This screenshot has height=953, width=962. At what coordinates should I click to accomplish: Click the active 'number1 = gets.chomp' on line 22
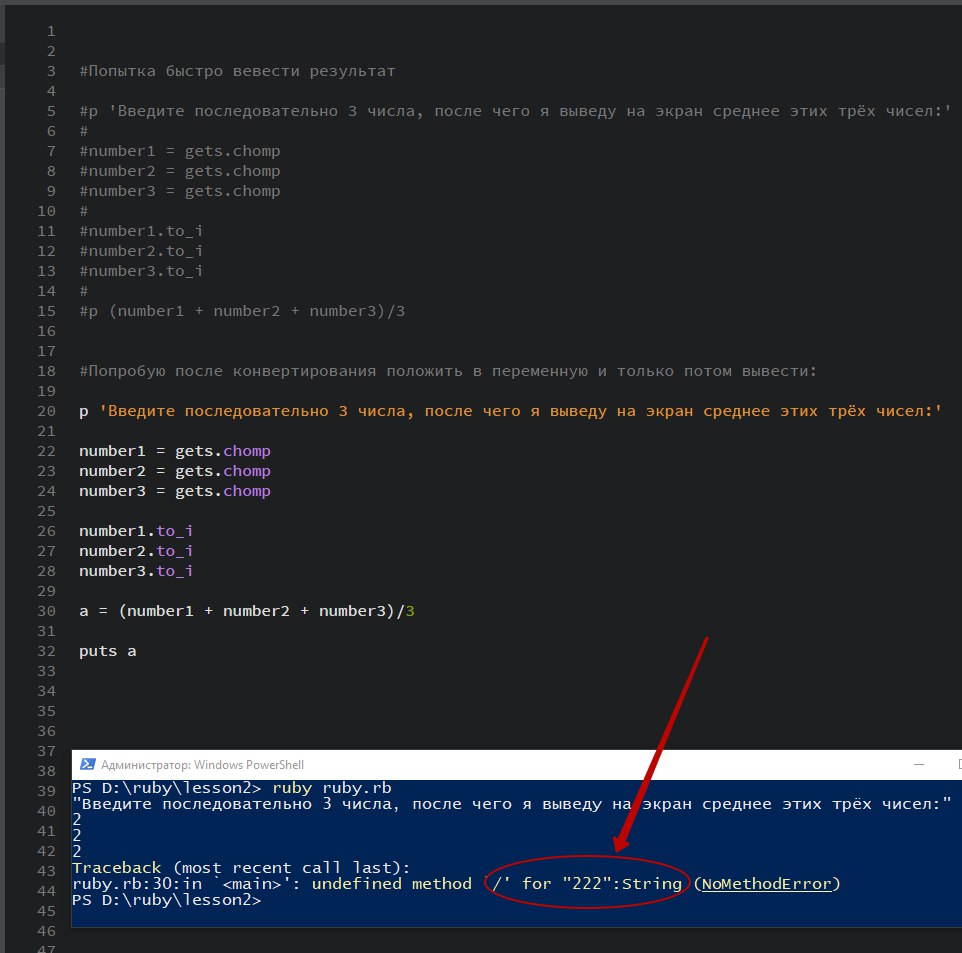tap(175, 451)
